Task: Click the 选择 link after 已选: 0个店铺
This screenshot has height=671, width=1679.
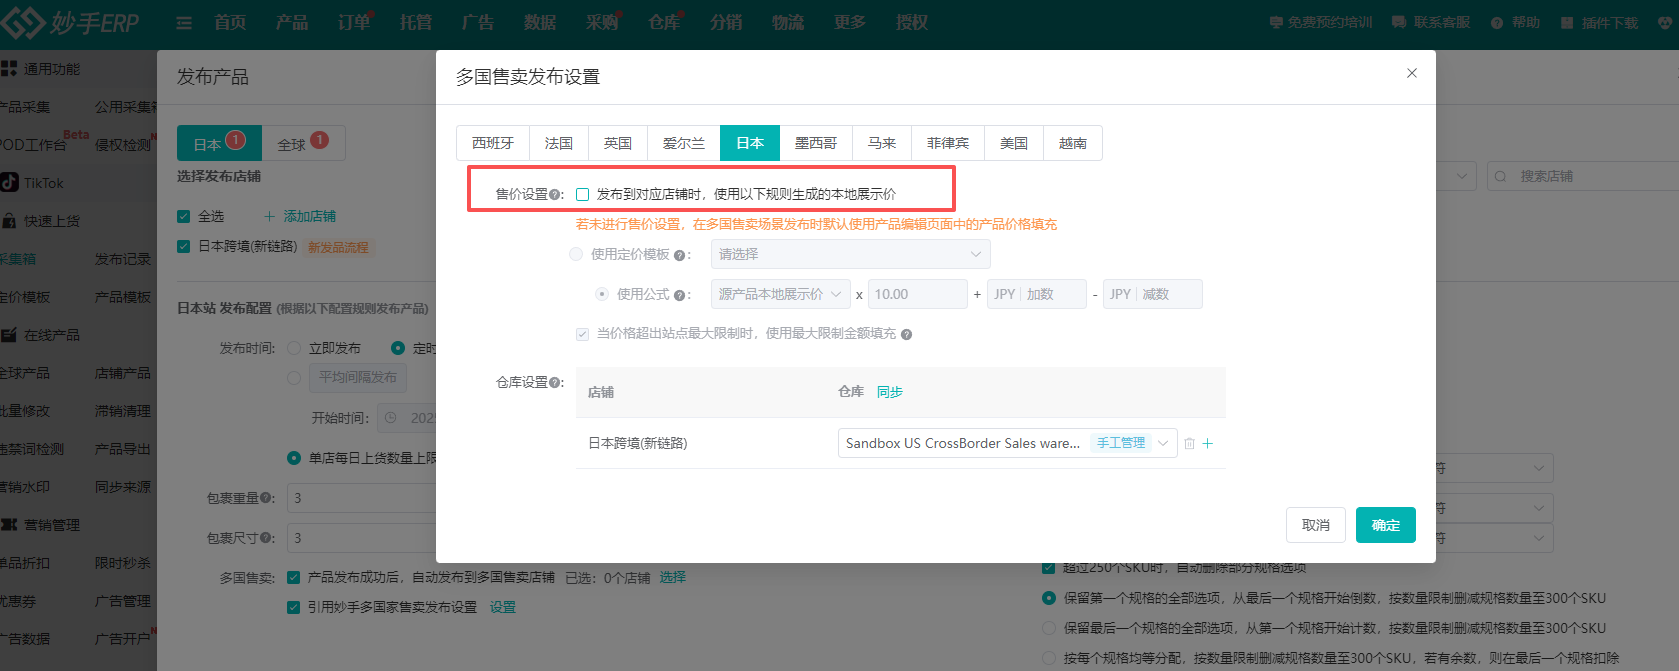Action: pos(673,578)
